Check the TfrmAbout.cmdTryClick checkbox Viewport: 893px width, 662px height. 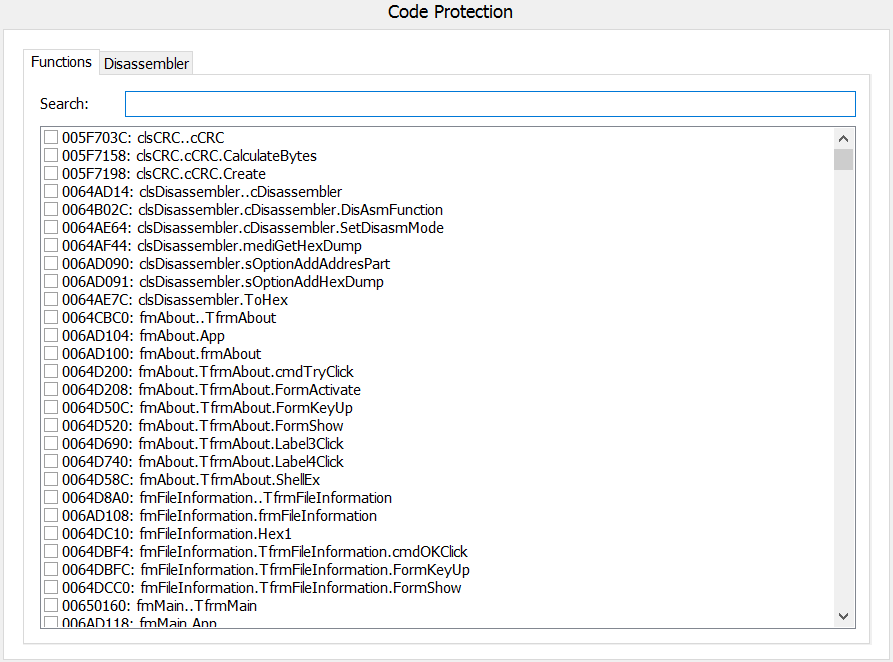tap(51, 371)
